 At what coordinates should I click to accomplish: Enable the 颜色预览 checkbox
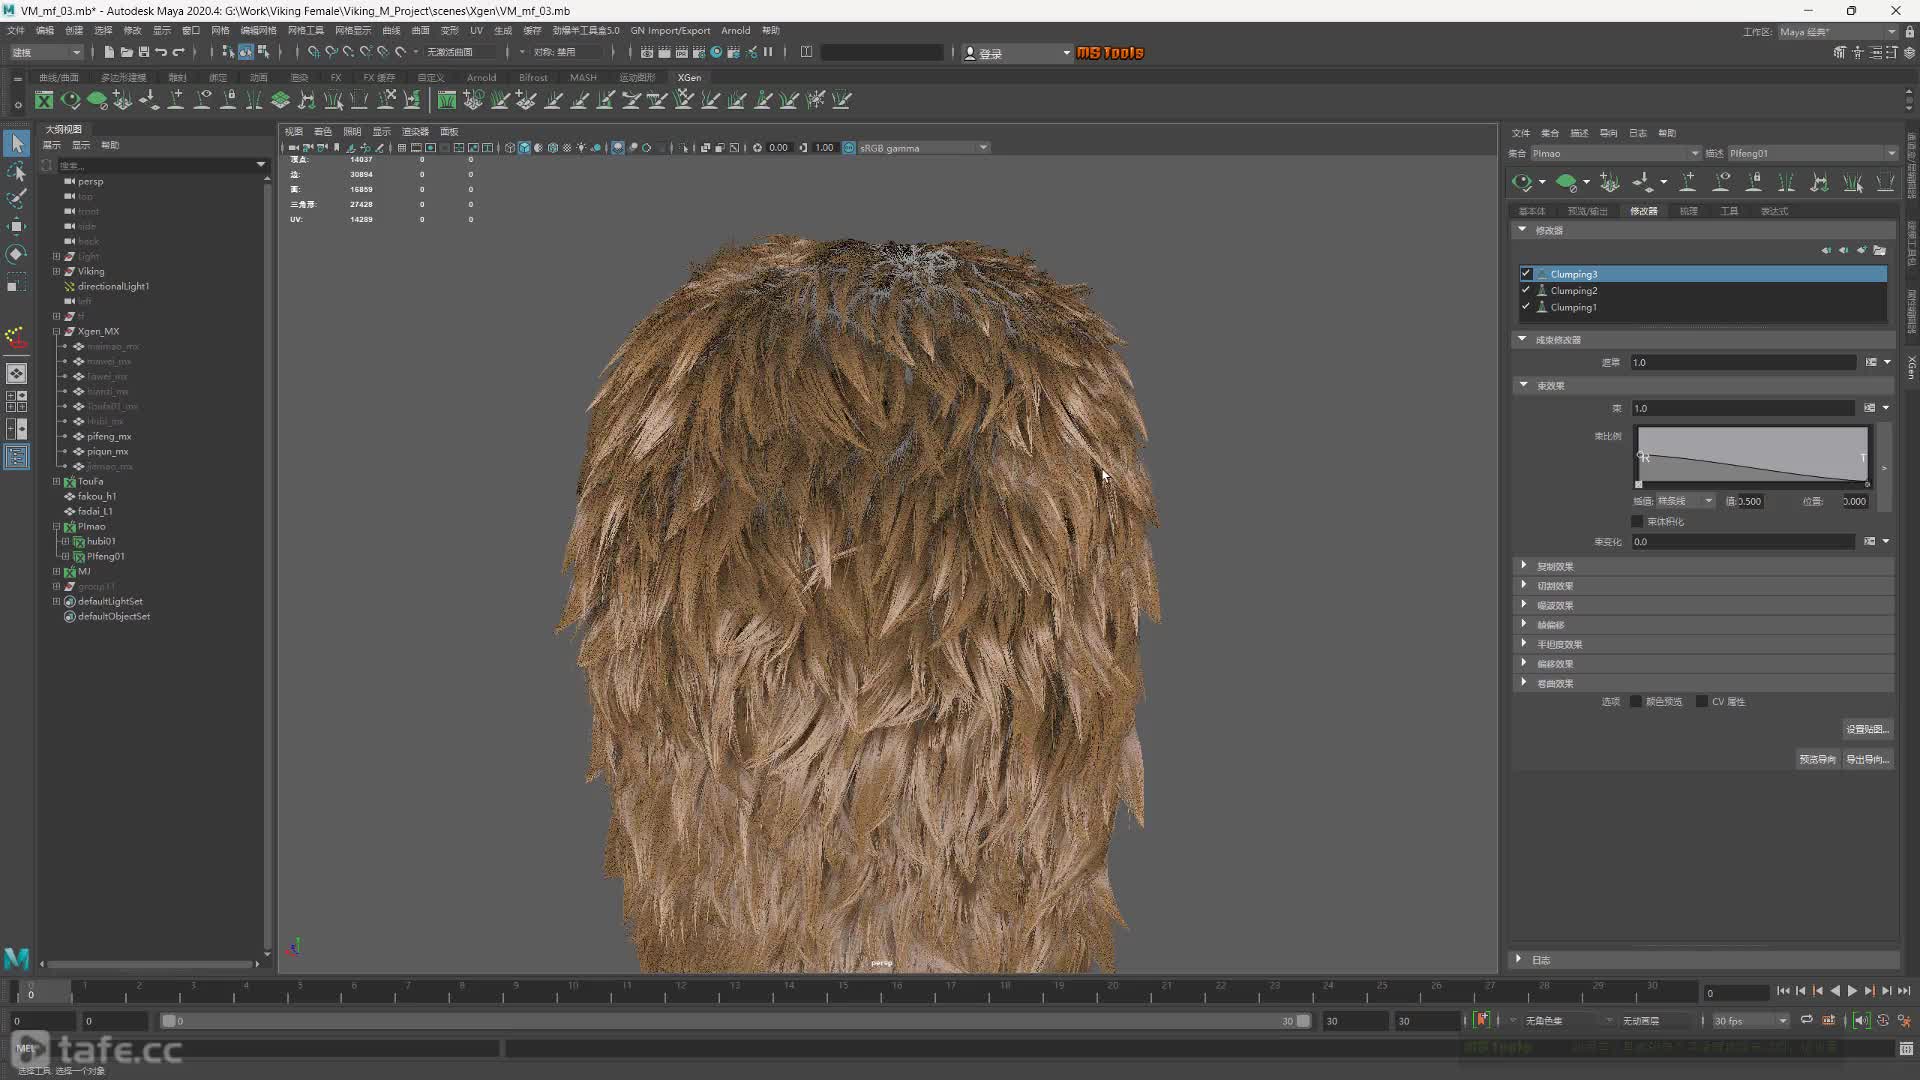click(1636, 702)
